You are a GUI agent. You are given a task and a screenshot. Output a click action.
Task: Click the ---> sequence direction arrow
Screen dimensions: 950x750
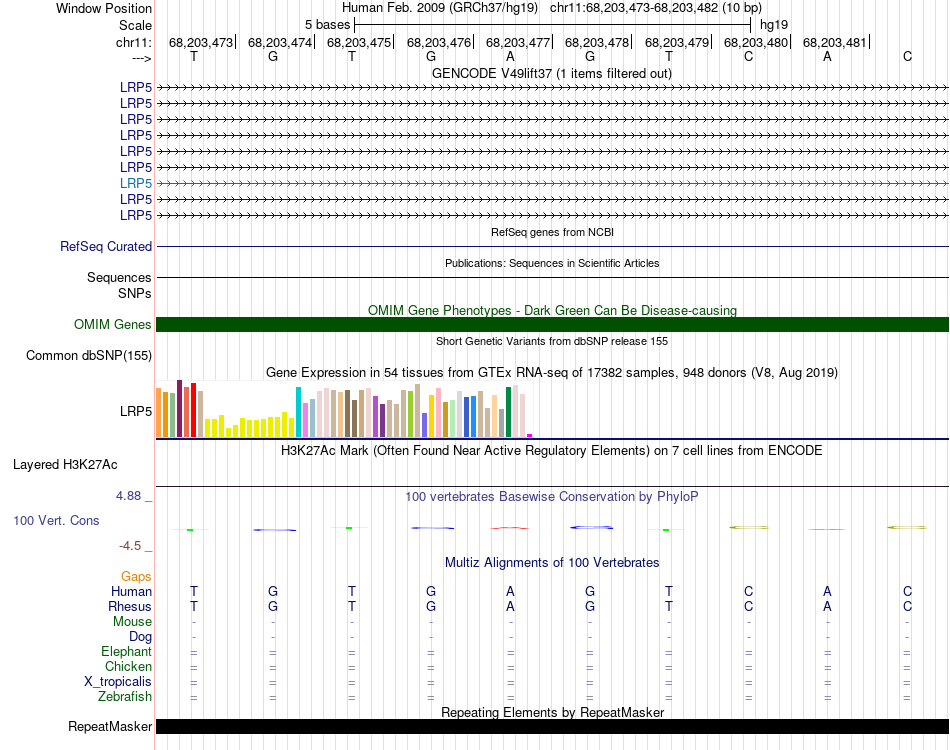[x=141, y=58]
